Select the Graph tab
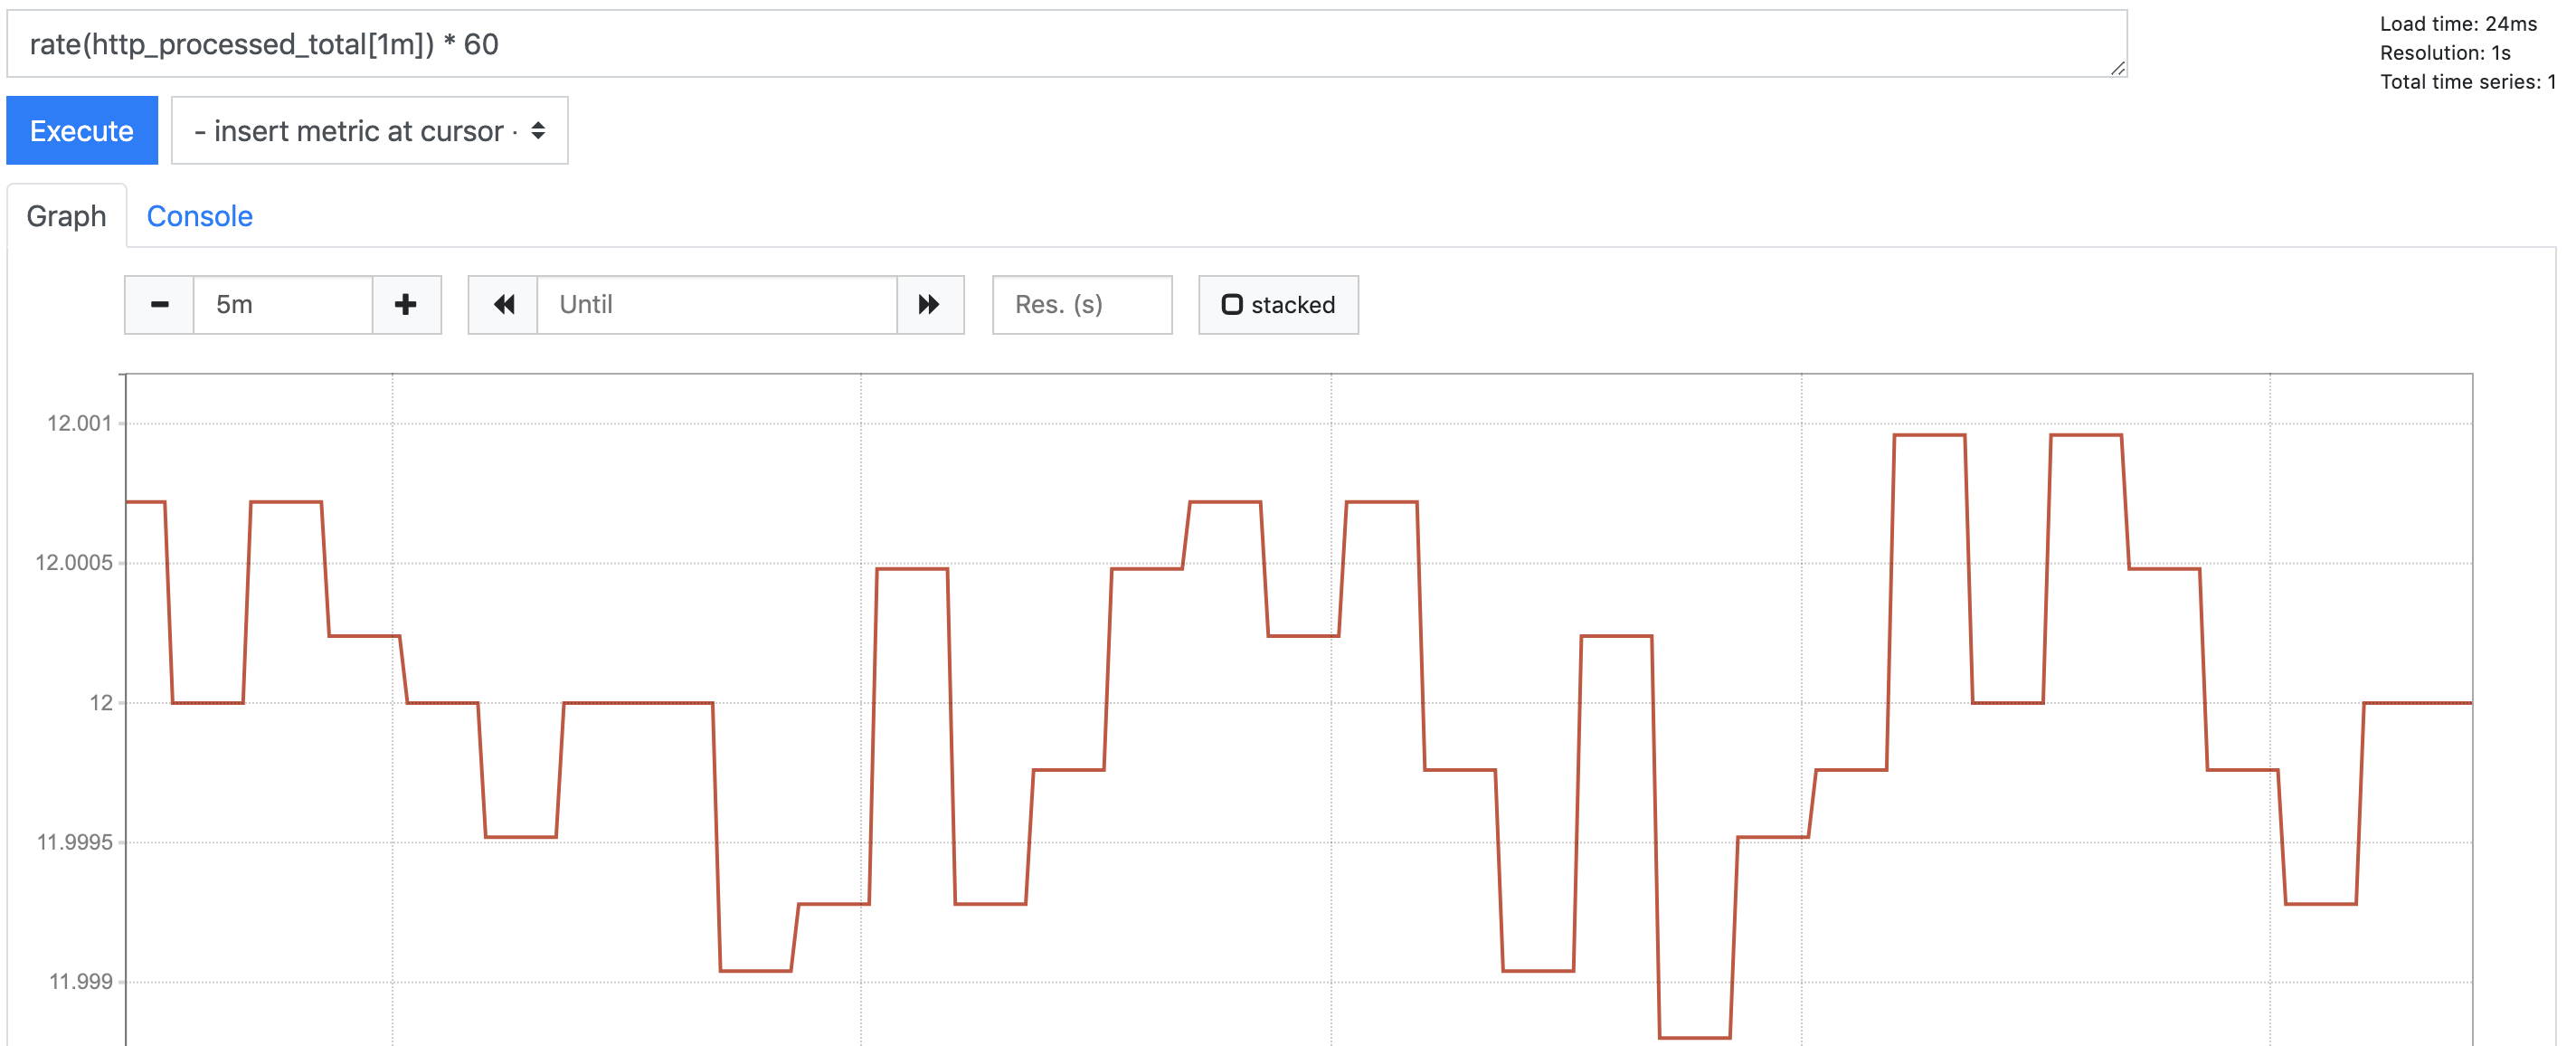The width and height of the screenshot is (2576, 1046). coord(66,216)
